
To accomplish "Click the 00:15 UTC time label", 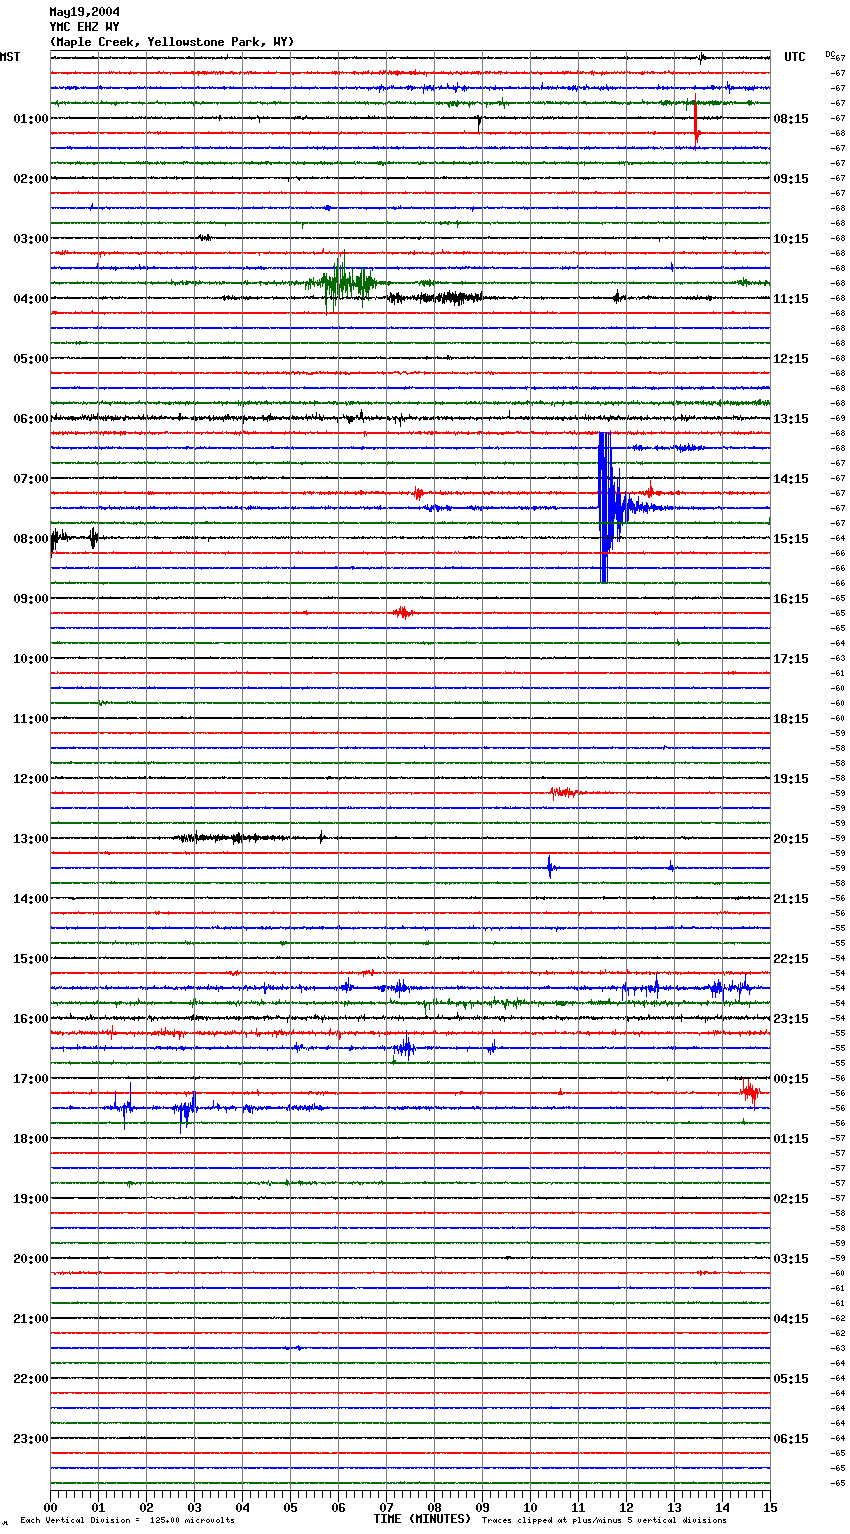I will [x=791, y=1079].
